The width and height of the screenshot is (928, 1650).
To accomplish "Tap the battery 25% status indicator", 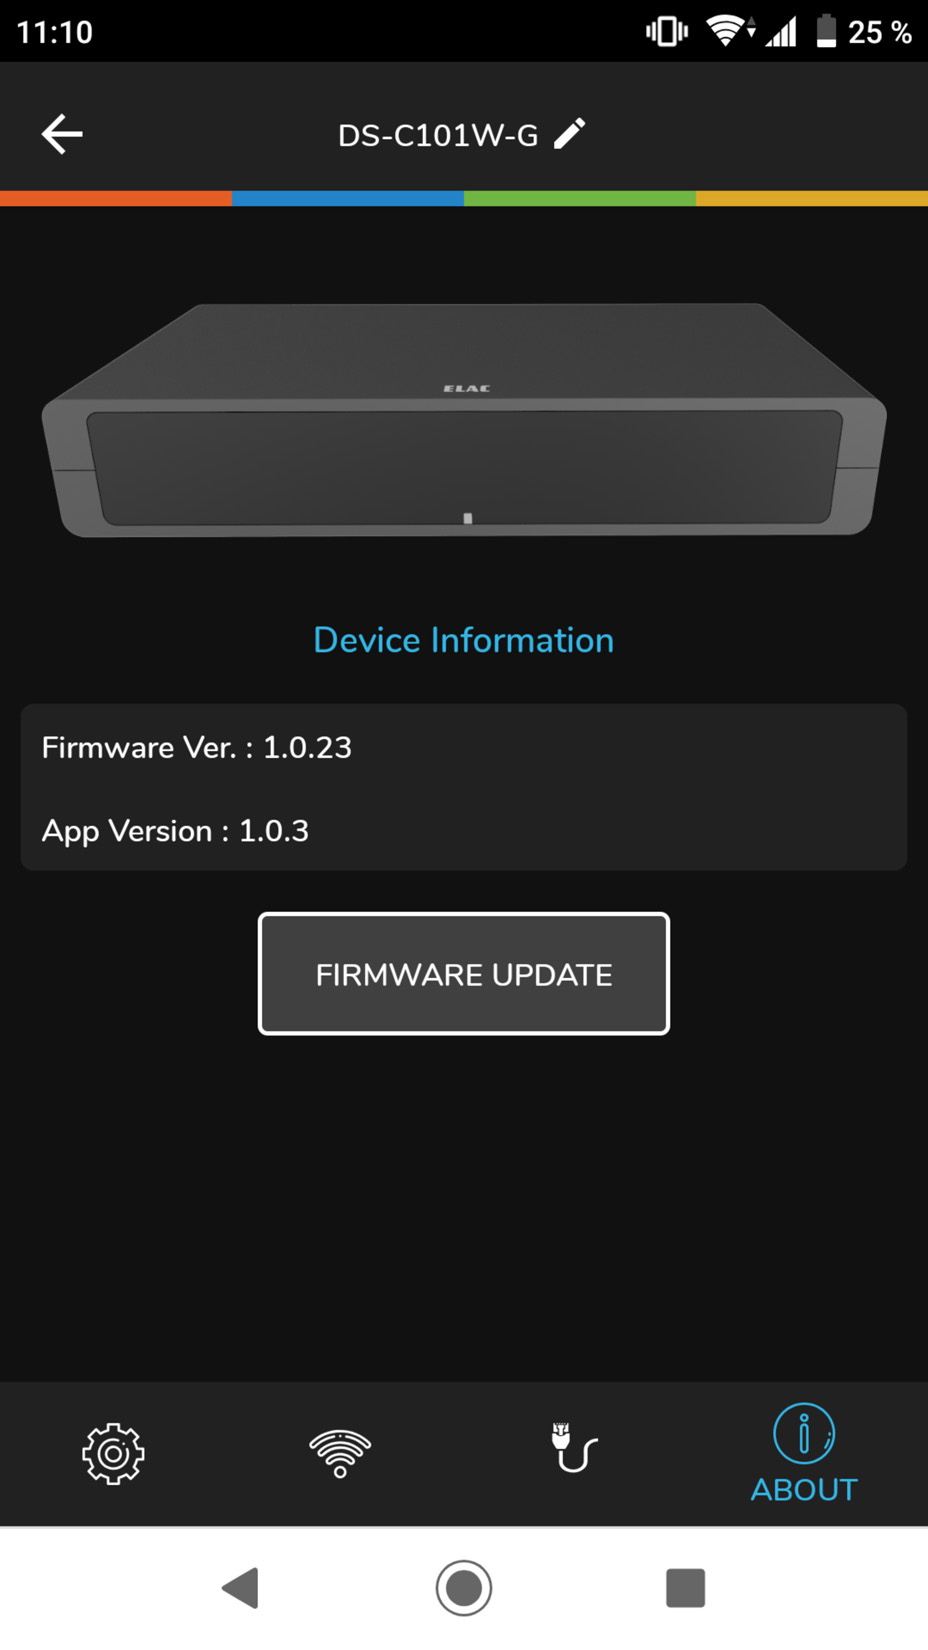I will [x=864, y=32].
